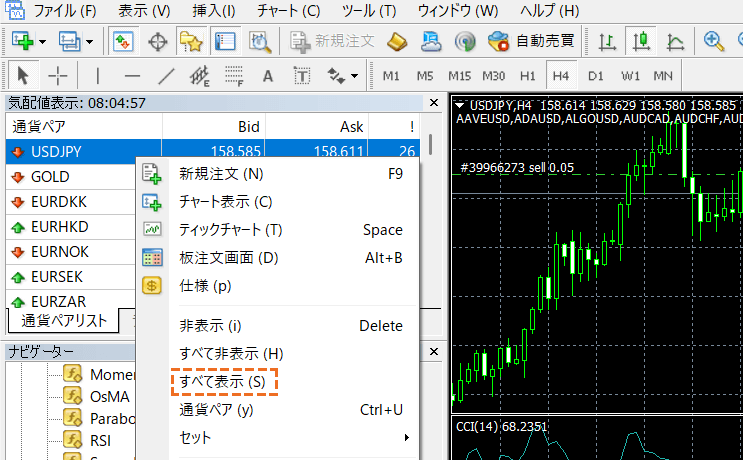743x460 pixels.
Task: Toggle candlestick chart display mode
Action: [641, 42]
